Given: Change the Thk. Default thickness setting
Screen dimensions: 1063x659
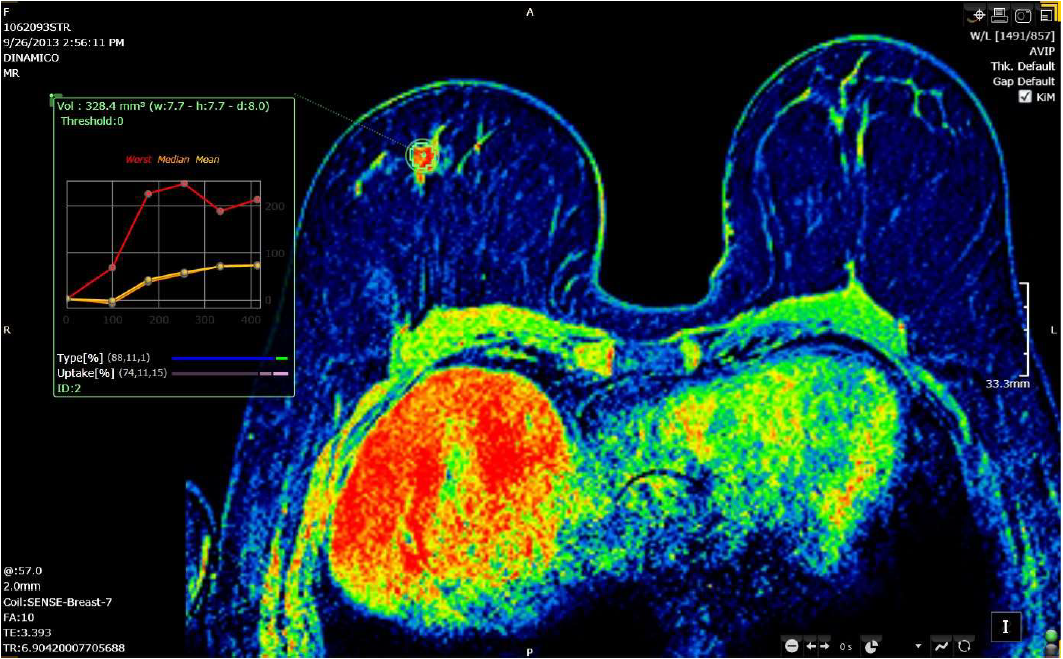Looking at the screenshot, I should (x=1022, y=66).
